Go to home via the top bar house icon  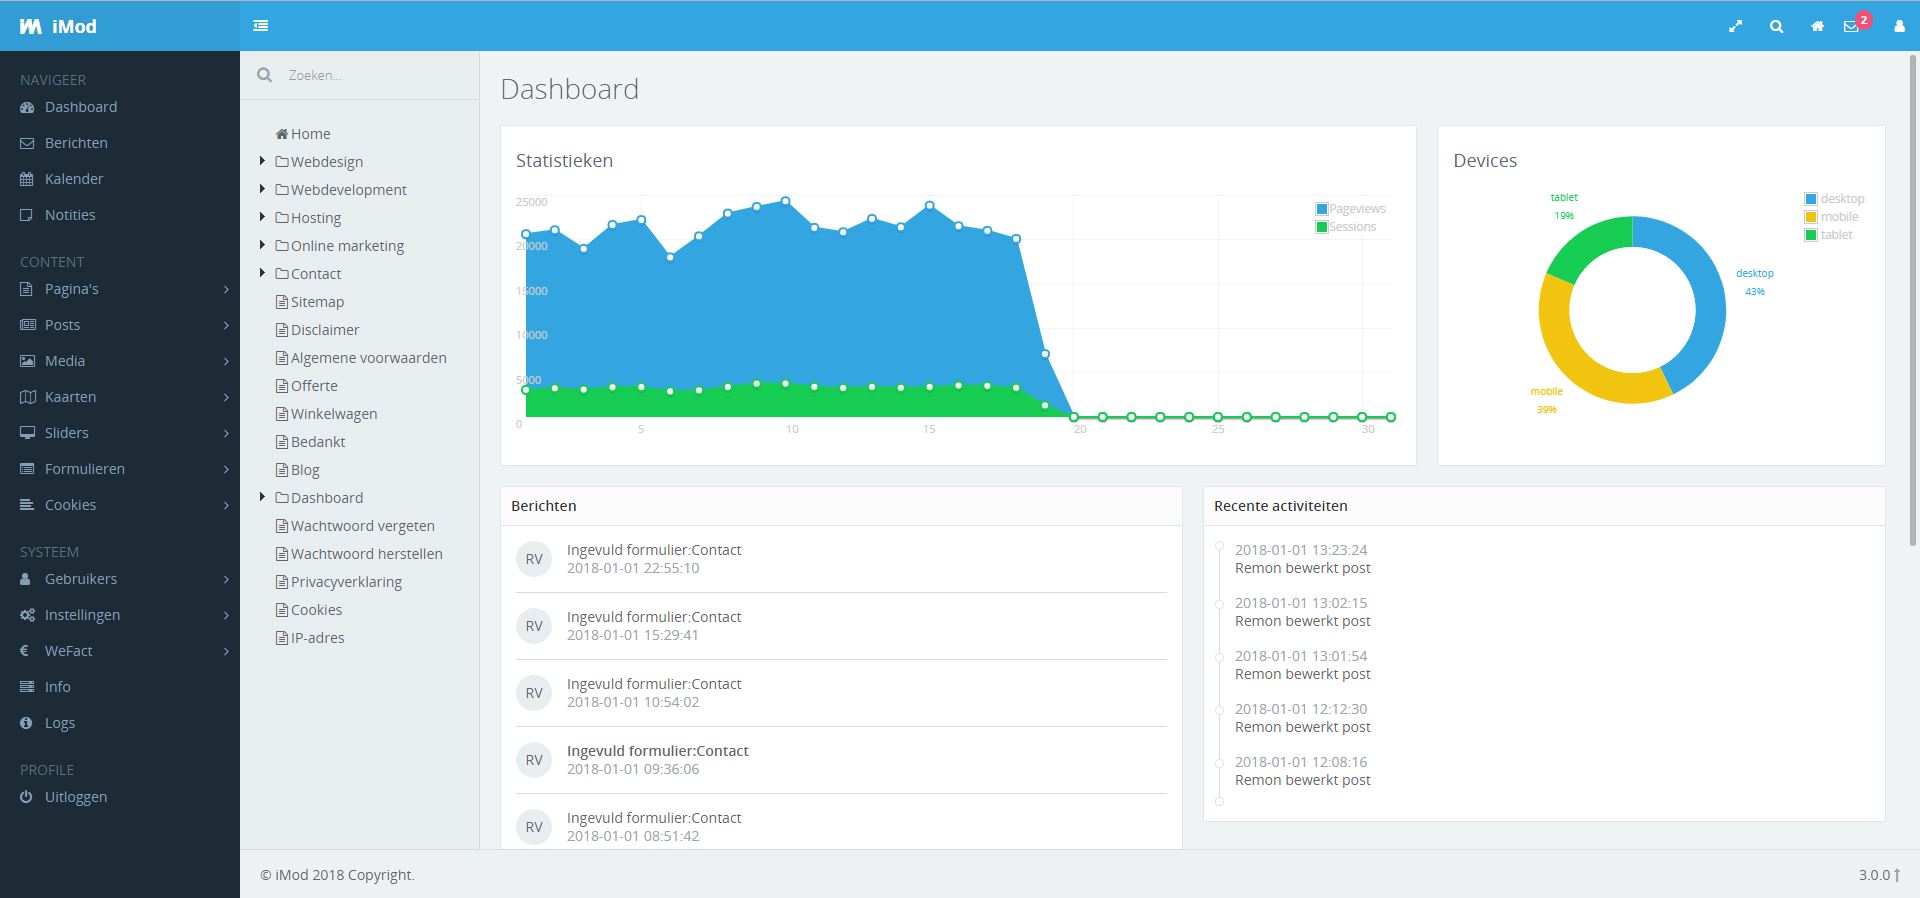pyautogui.click(x=1817, y=27)
